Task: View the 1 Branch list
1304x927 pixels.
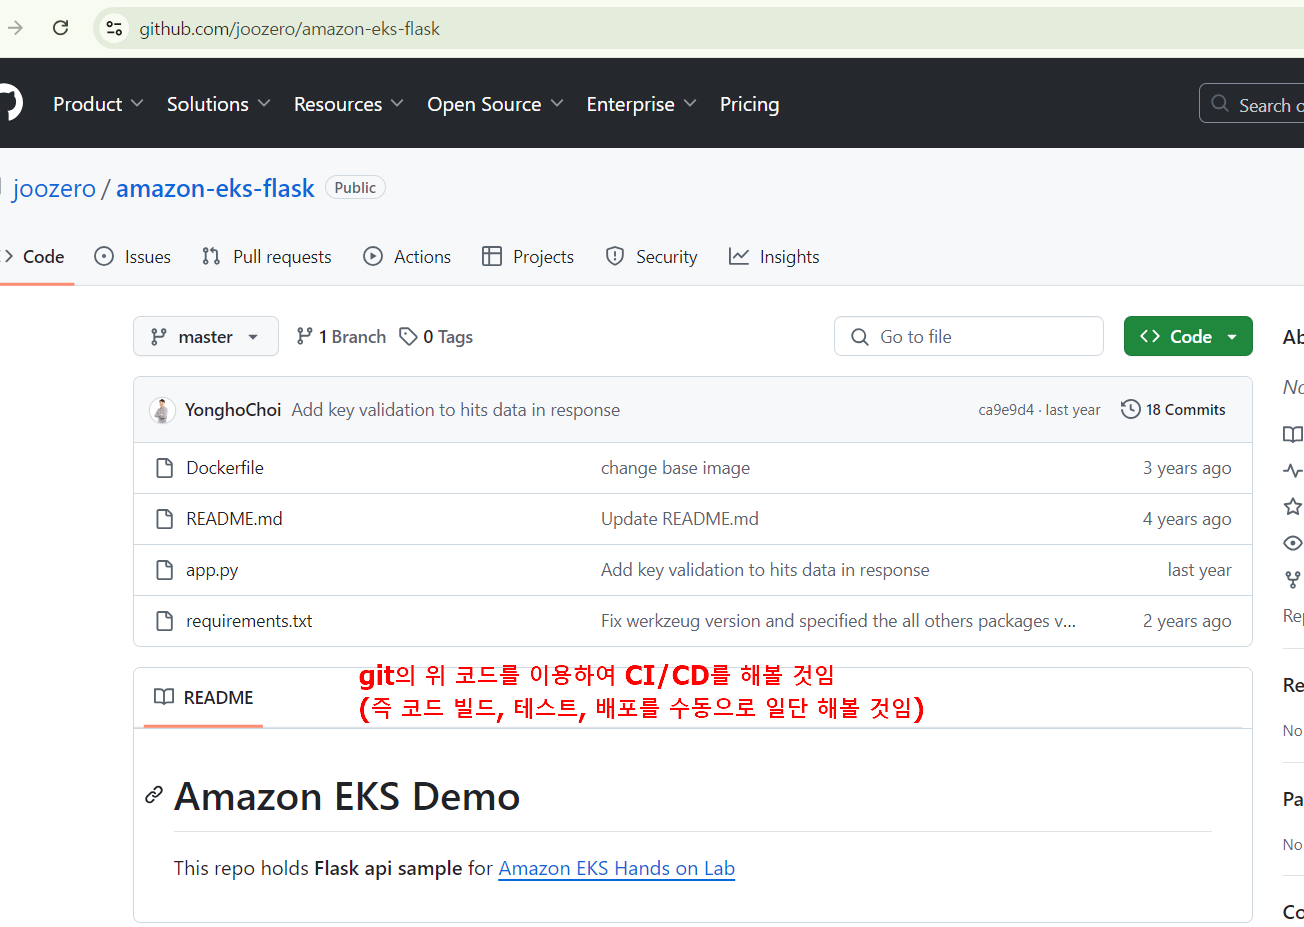Action: click(341, 337)
